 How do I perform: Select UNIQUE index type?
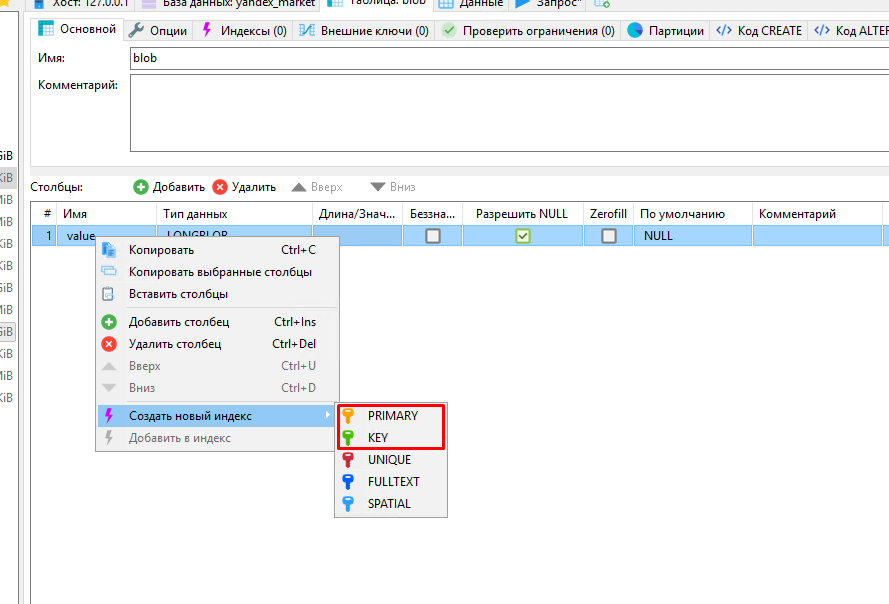point(391,460)
